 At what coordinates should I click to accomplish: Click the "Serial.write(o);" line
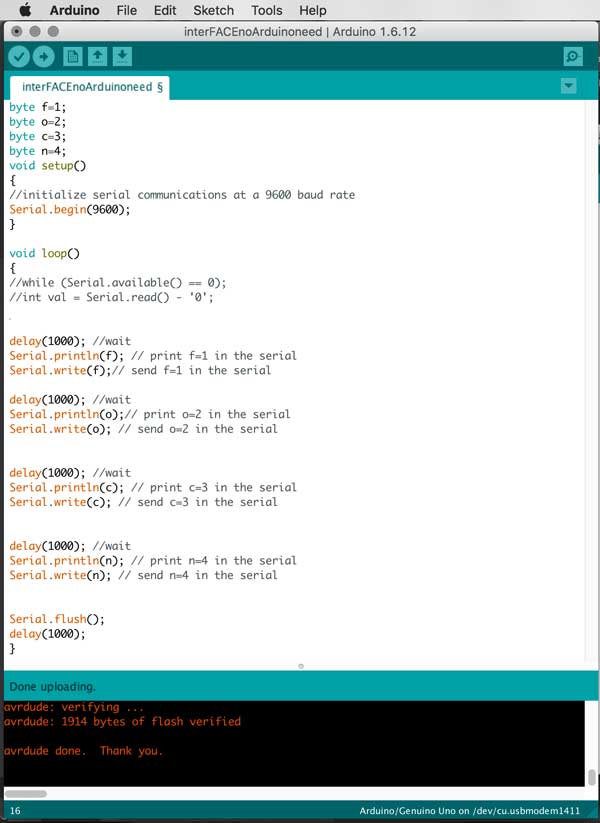coord(143,429)
